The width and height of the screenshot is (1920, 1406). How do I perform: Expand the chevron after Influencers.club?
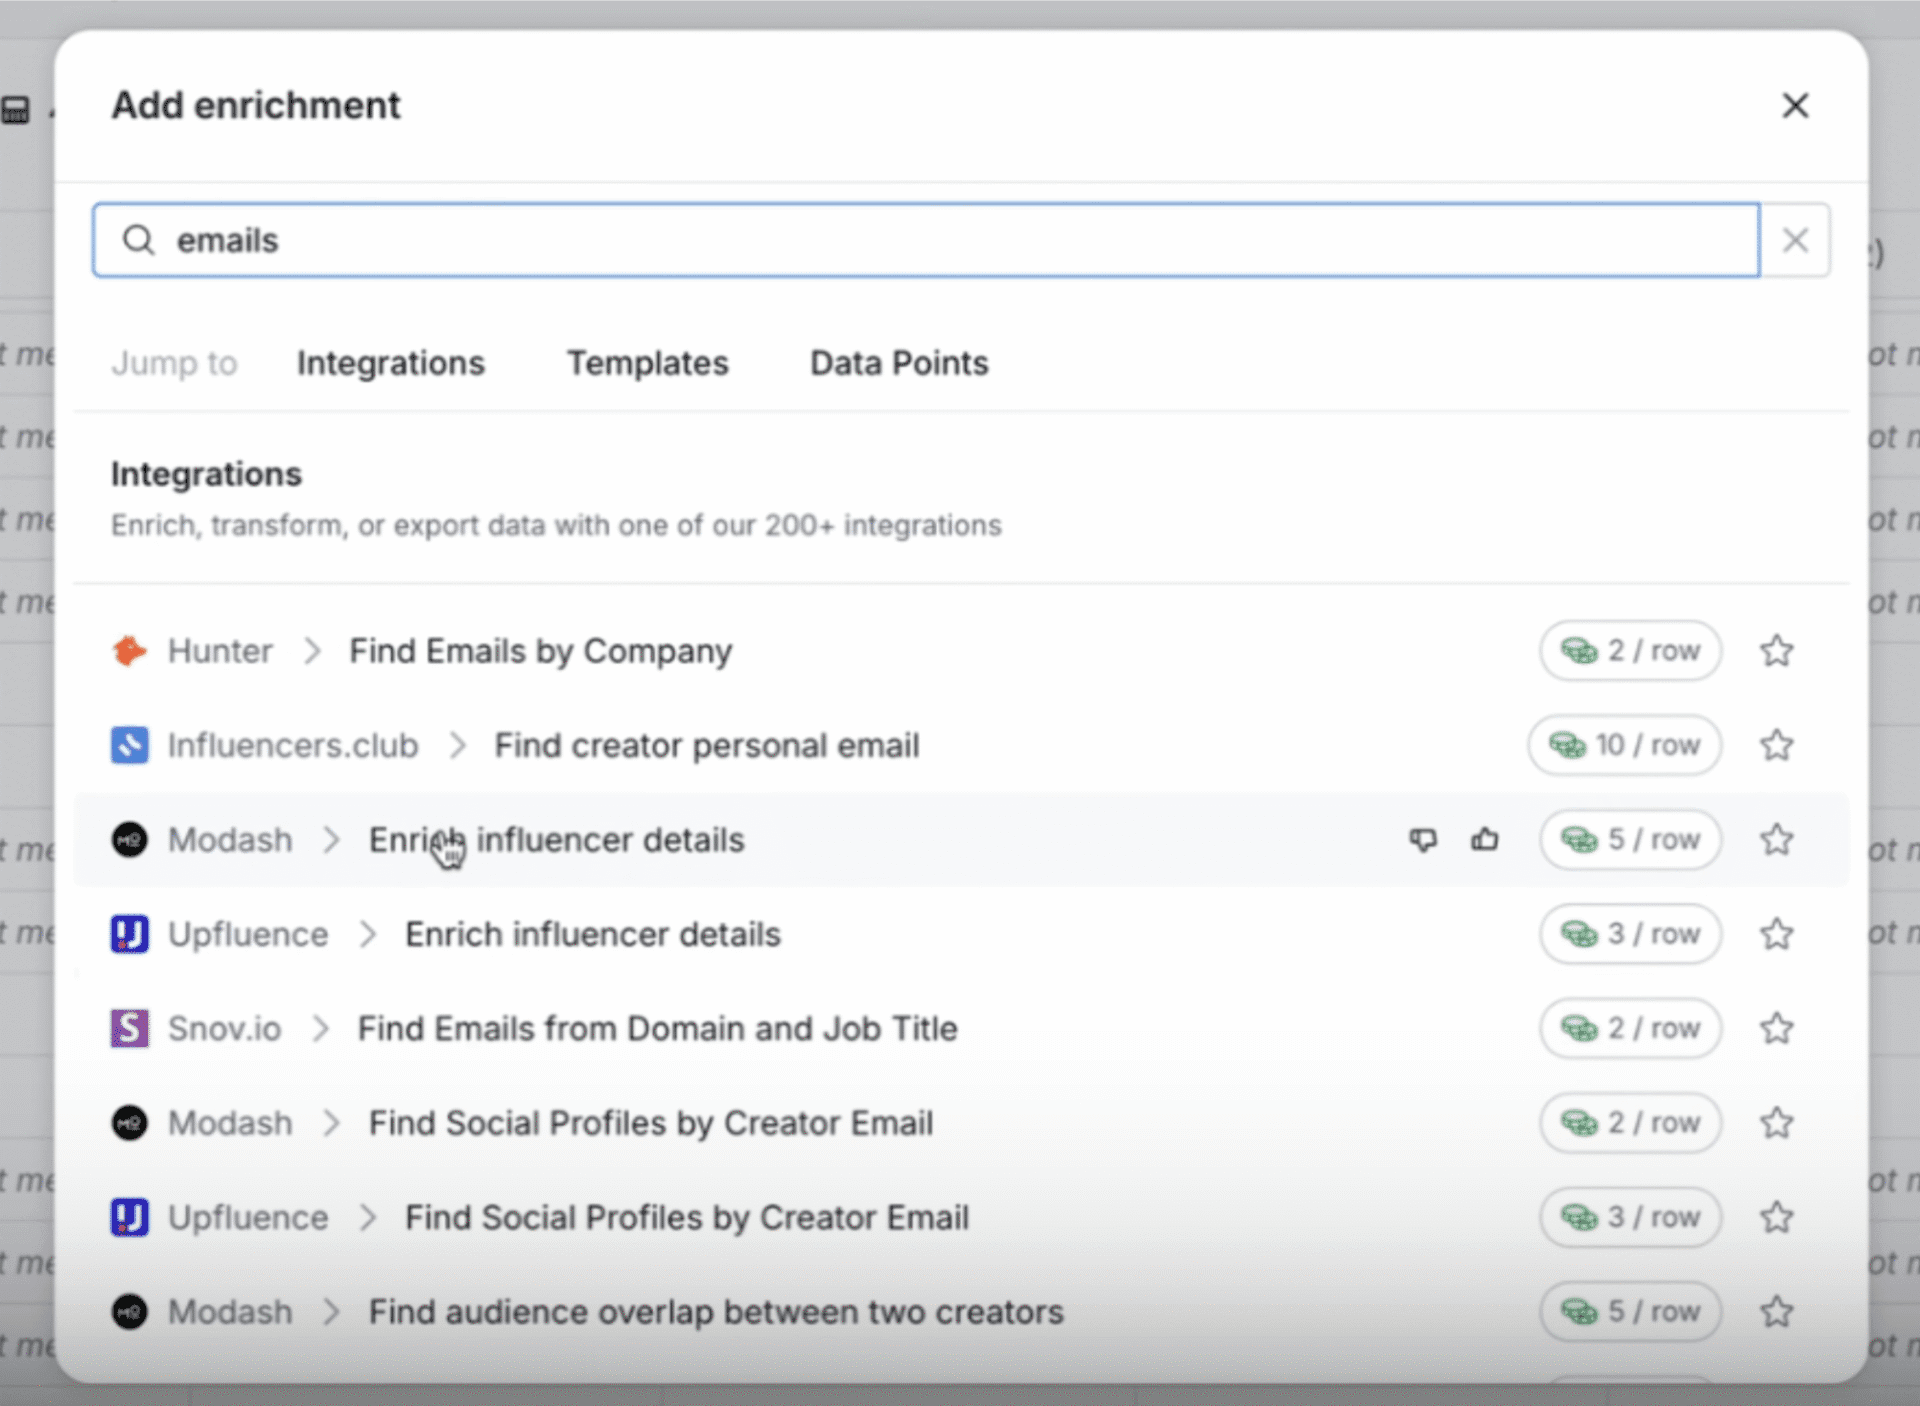click(x=458, y=745)
